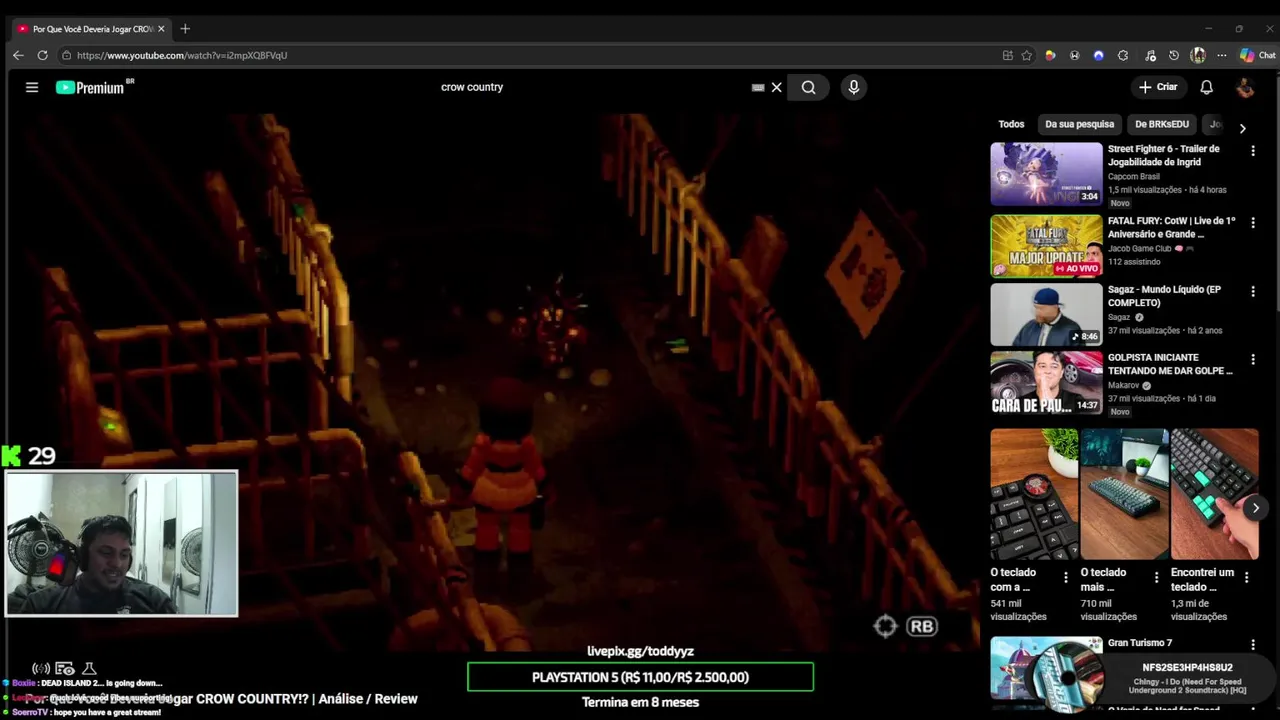Click the Criar button
The width and height of the screenshot is (1280, 720).
pyautogui.click(x=1158, y=87)
